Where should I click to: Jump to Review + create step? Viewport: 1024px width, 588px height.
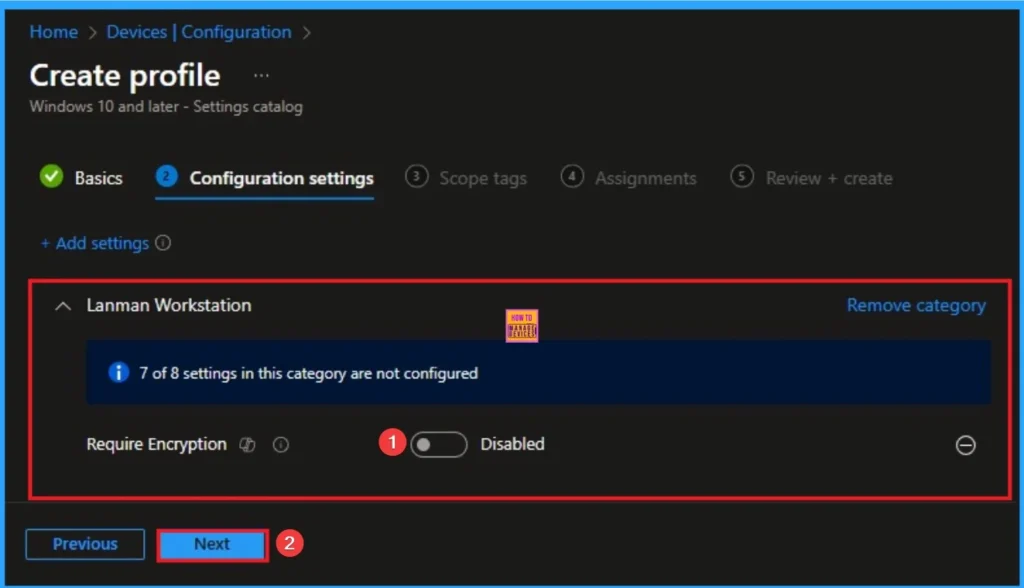pos(828,178)
